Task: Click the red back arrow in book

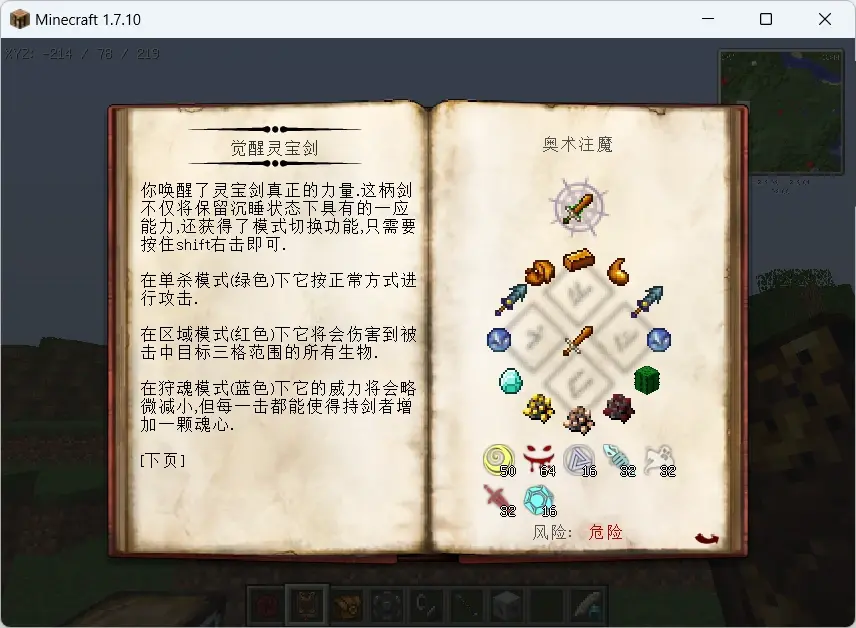Action: [707, 538]
